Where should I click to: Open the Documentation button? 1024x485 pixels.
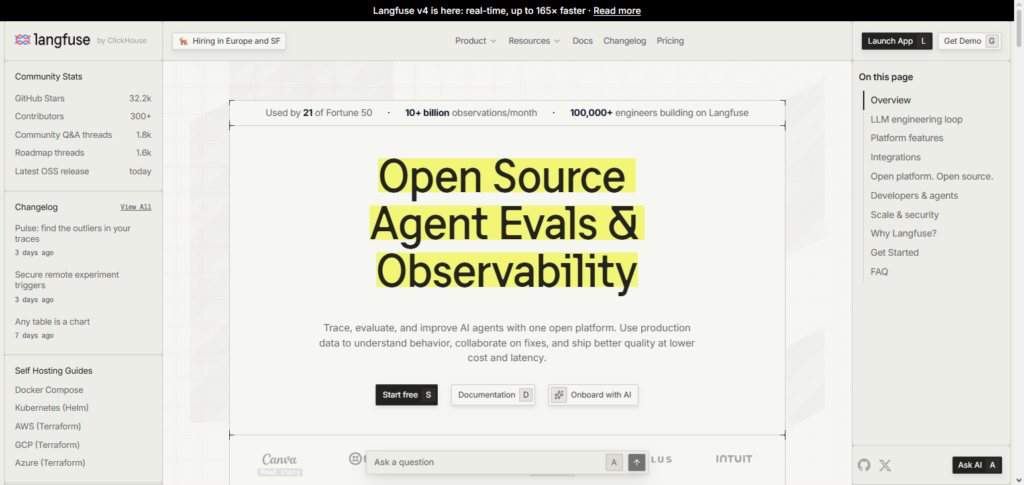coord(493,395)
